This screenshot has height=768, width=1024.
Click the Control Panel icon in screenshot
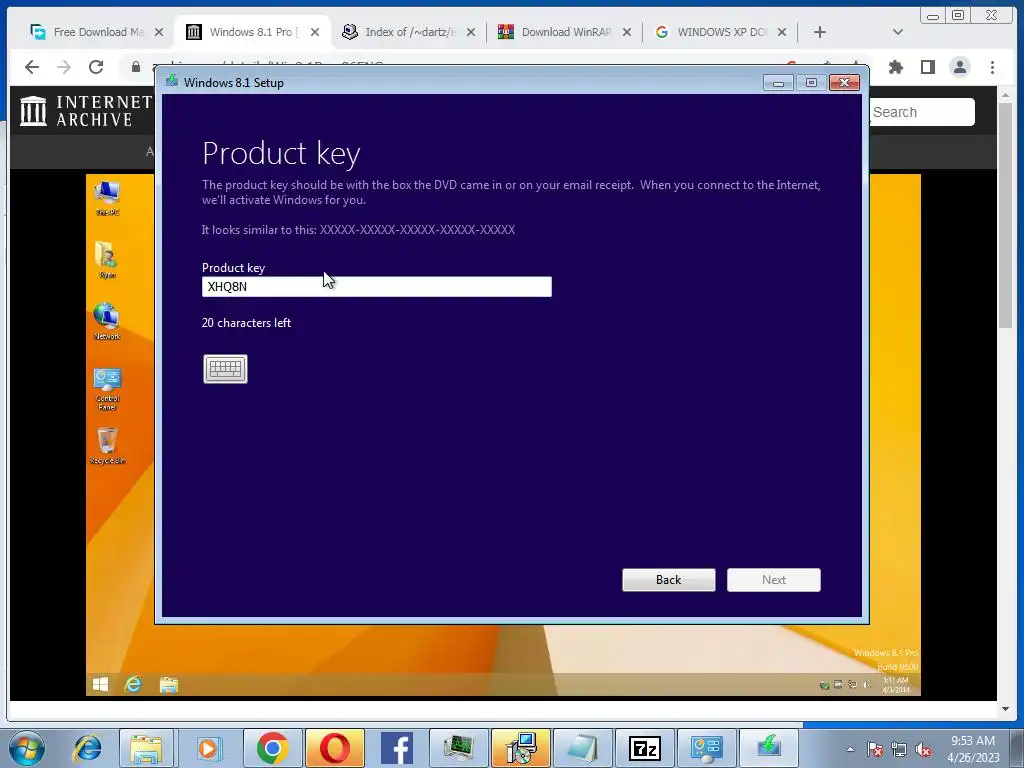(107, 389)
